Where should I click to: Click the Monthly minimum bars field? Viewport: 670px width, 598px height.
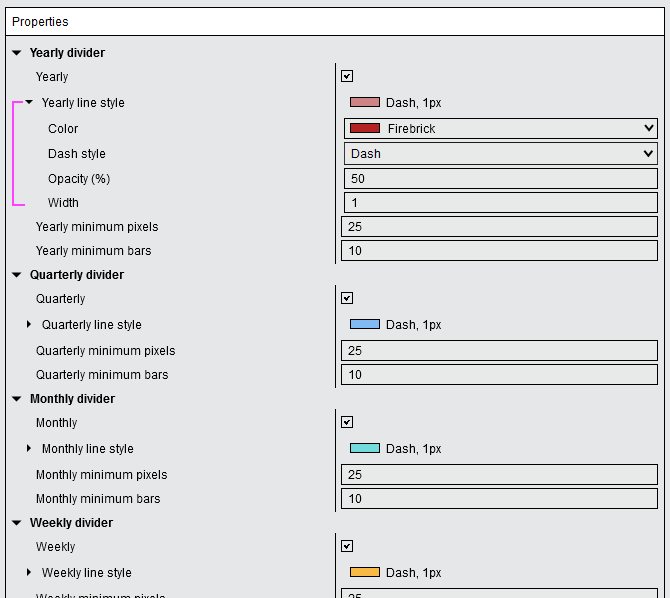[499, 499]
